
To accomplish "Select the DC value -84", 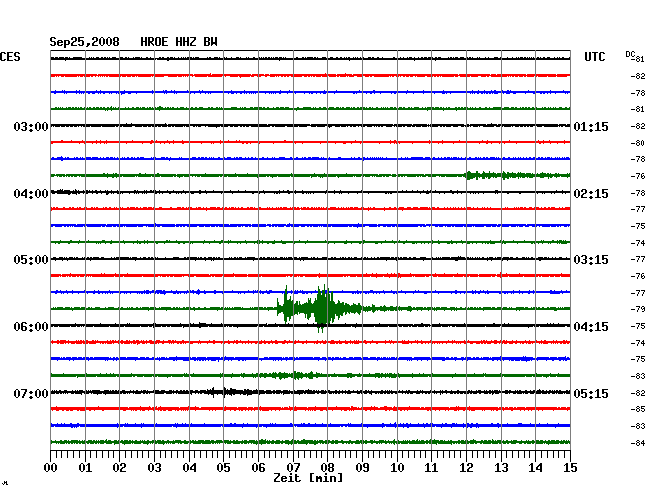I will (638, 443).
